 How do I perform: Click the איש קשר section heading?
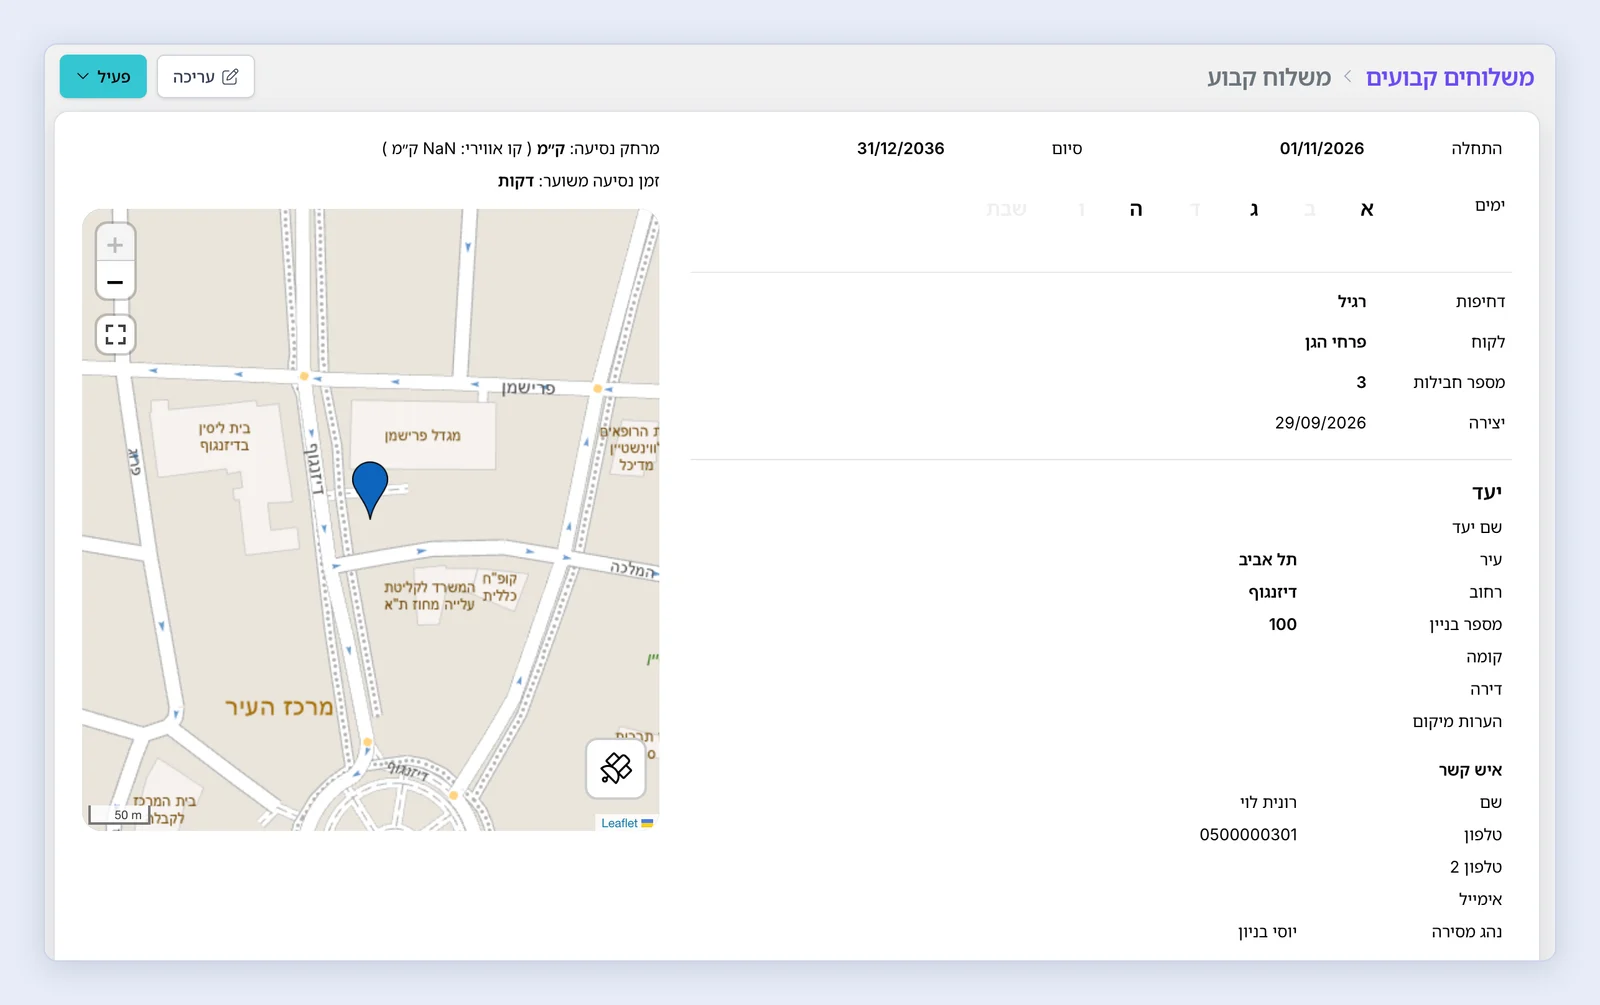(1470, 770)
